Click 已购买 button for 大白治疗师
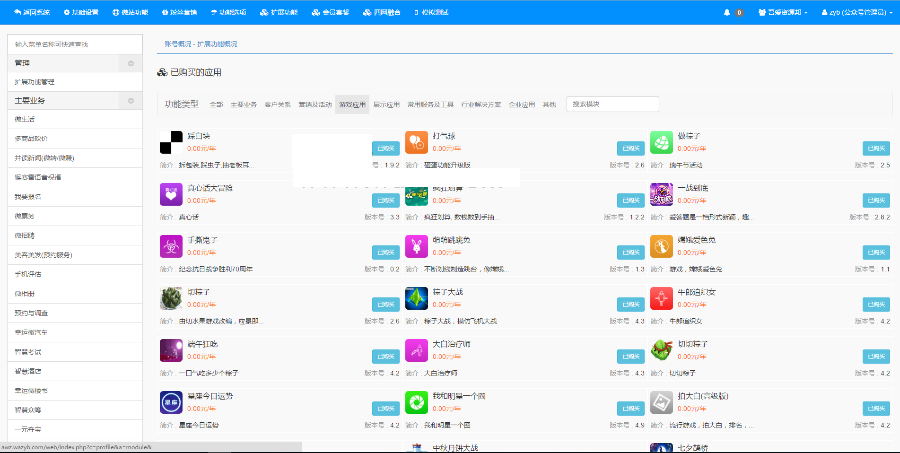 [631, 356]
